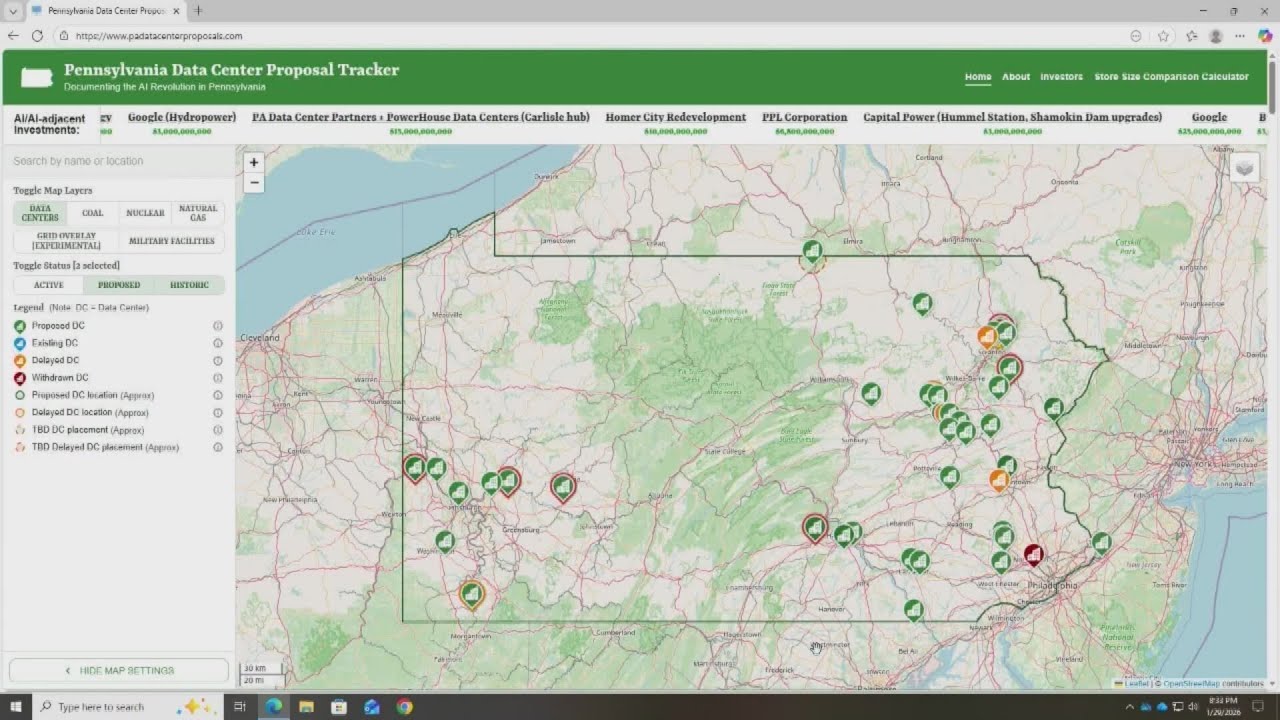The image size is (1280, 720).
Task: Click the info icon beside Delayed DC
Action: pyautogui.click(x=217, y=360)
